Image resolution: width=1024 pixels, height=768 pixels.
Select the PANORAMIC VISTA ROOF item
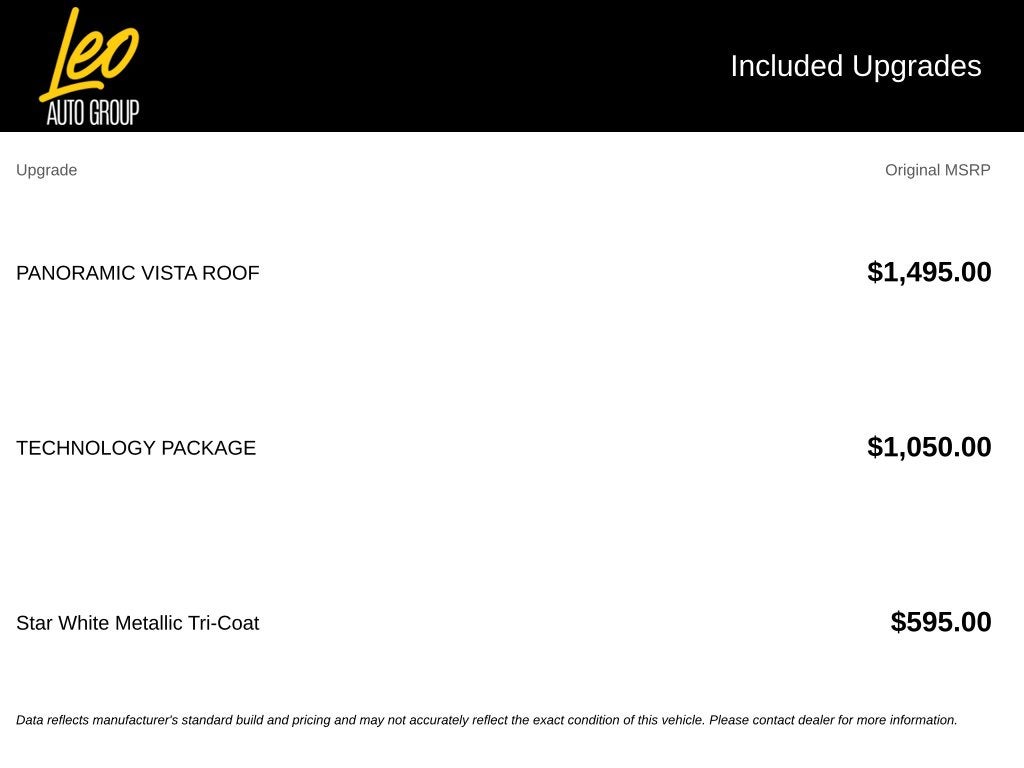pyautogui.click(x=138, y=273)
